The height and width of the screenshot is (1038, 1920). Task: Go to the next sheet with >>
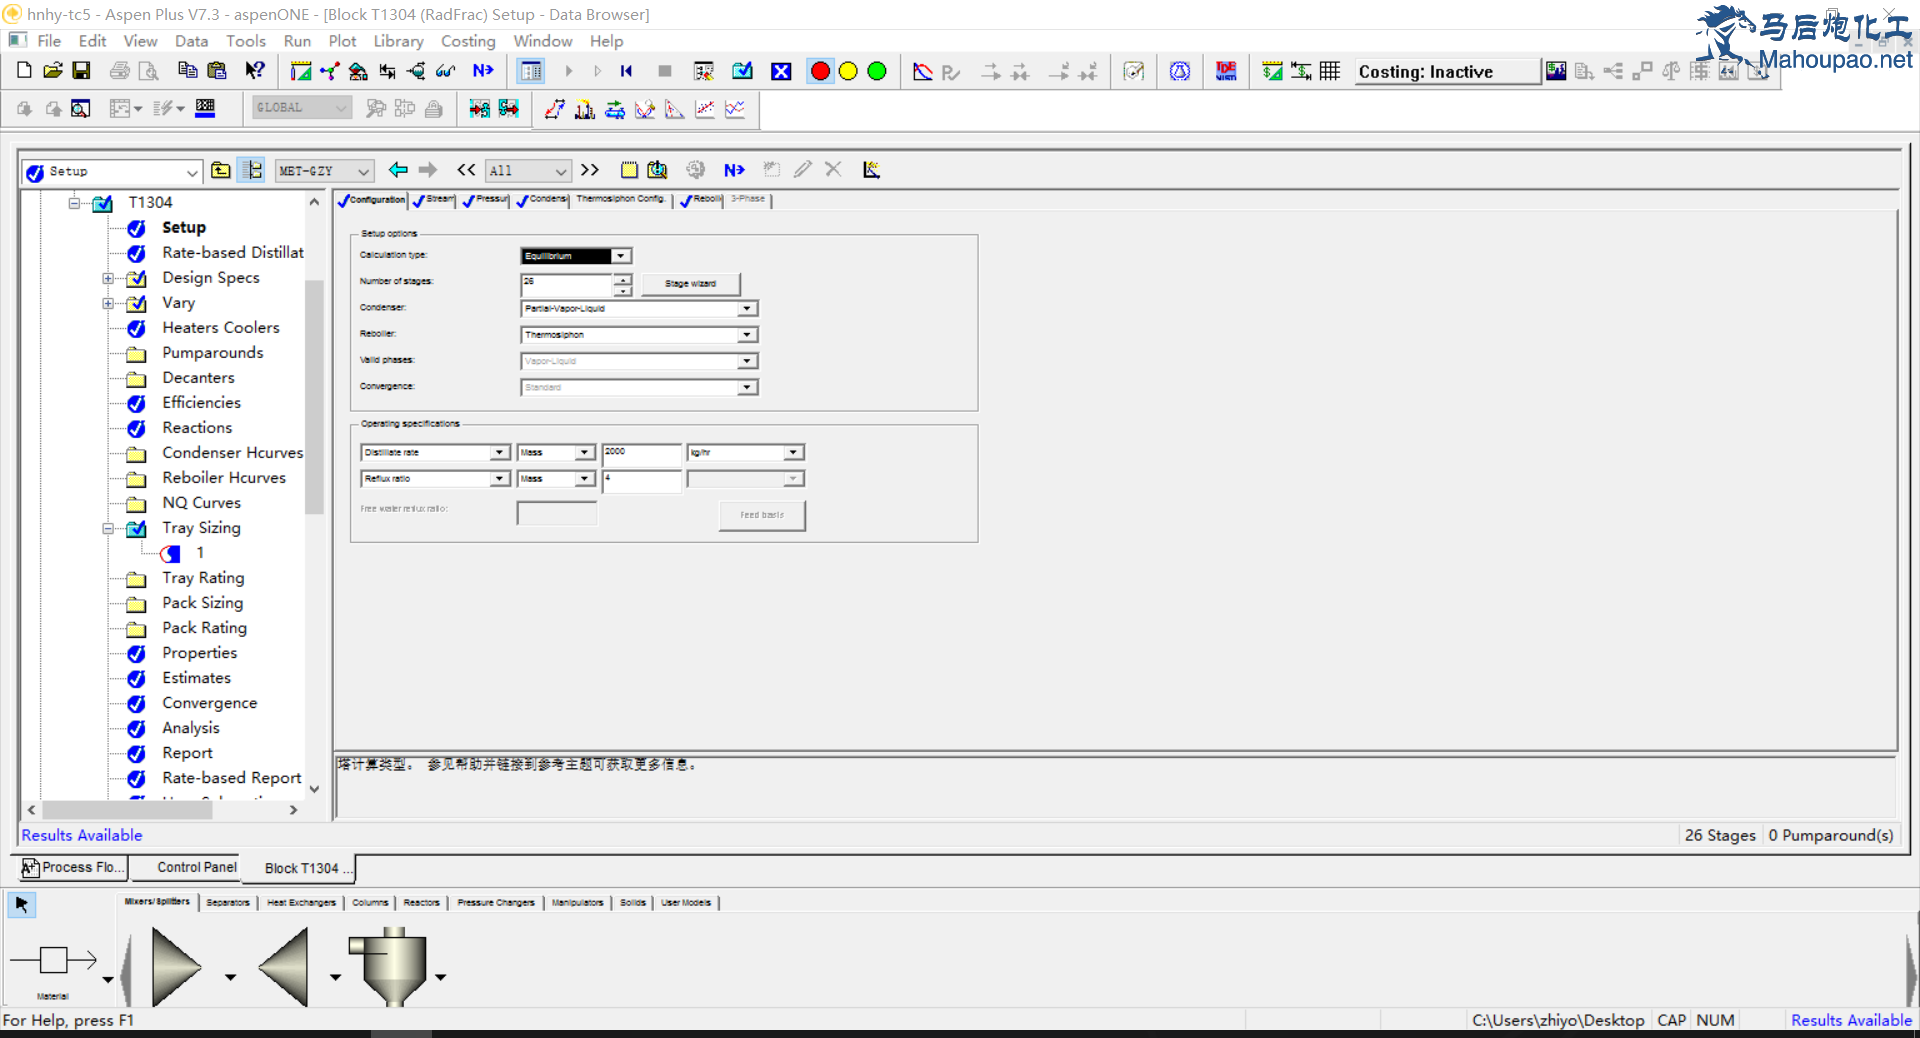590,170
